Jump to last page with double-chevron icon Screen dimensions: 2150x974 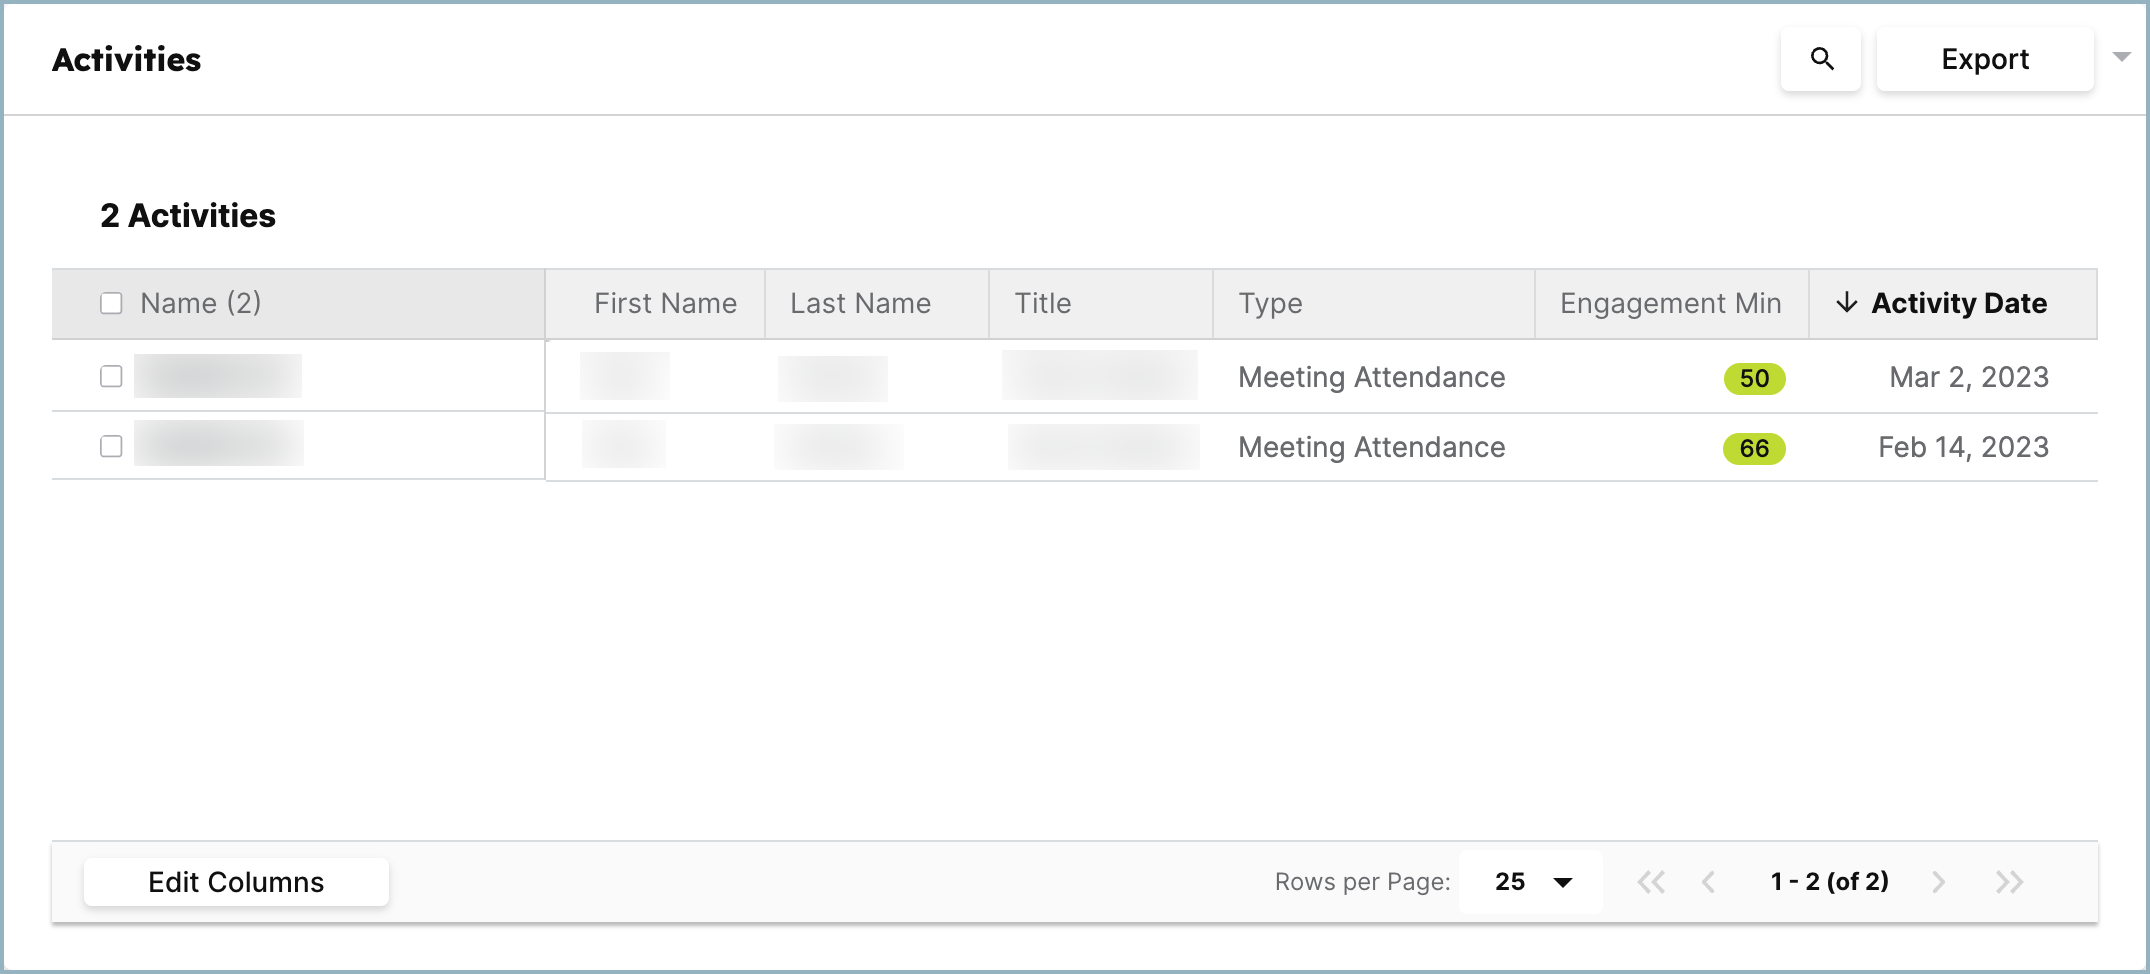click(2010, 881)
